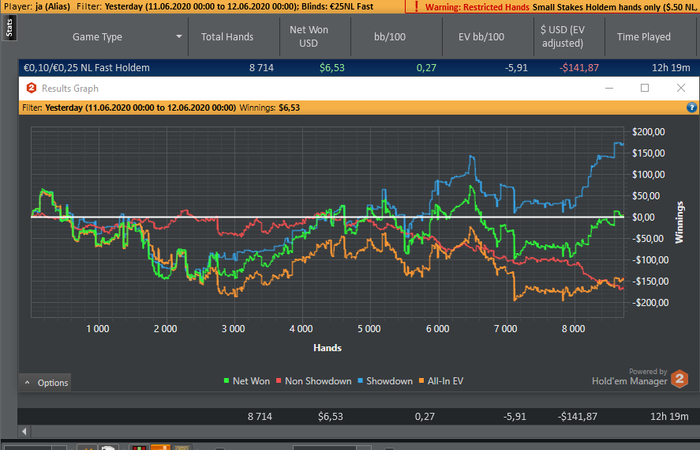Click the Hold'em Manager 2 logo
The width and height of the screenshot is (700, 450).
679,379
